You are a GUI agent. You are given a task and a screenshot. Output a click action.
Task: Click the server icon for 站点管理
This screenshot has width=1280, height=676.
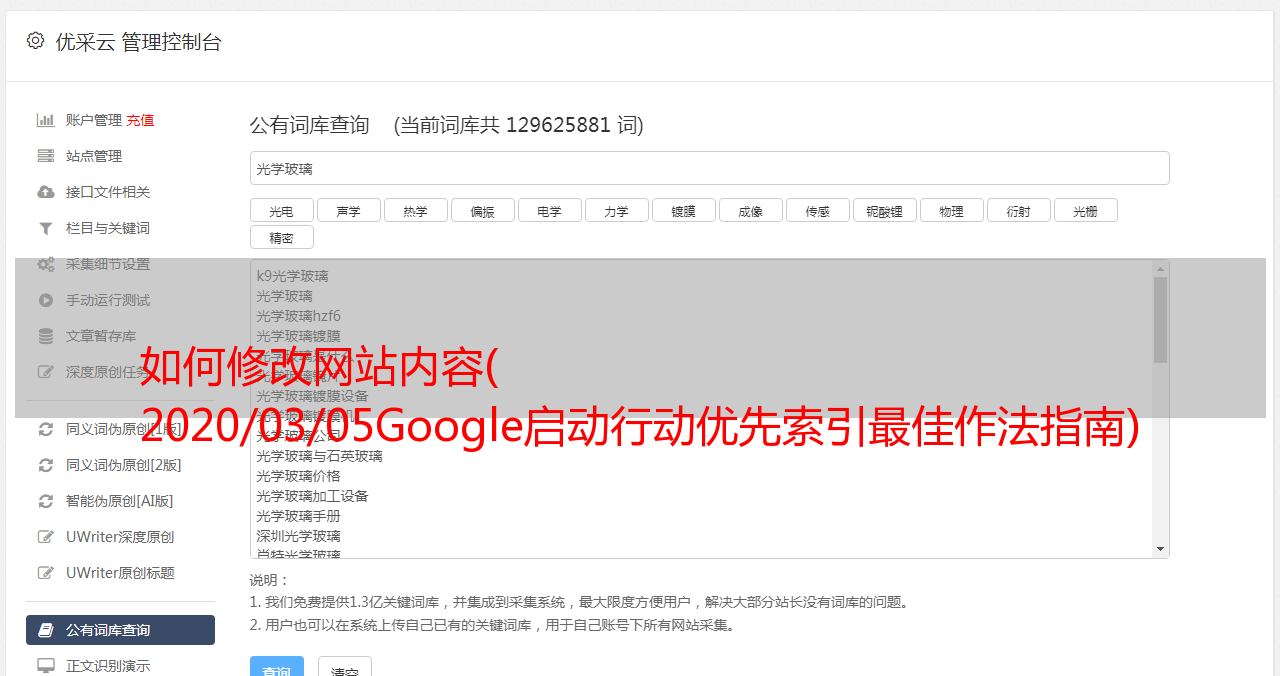tap(45, 156)
